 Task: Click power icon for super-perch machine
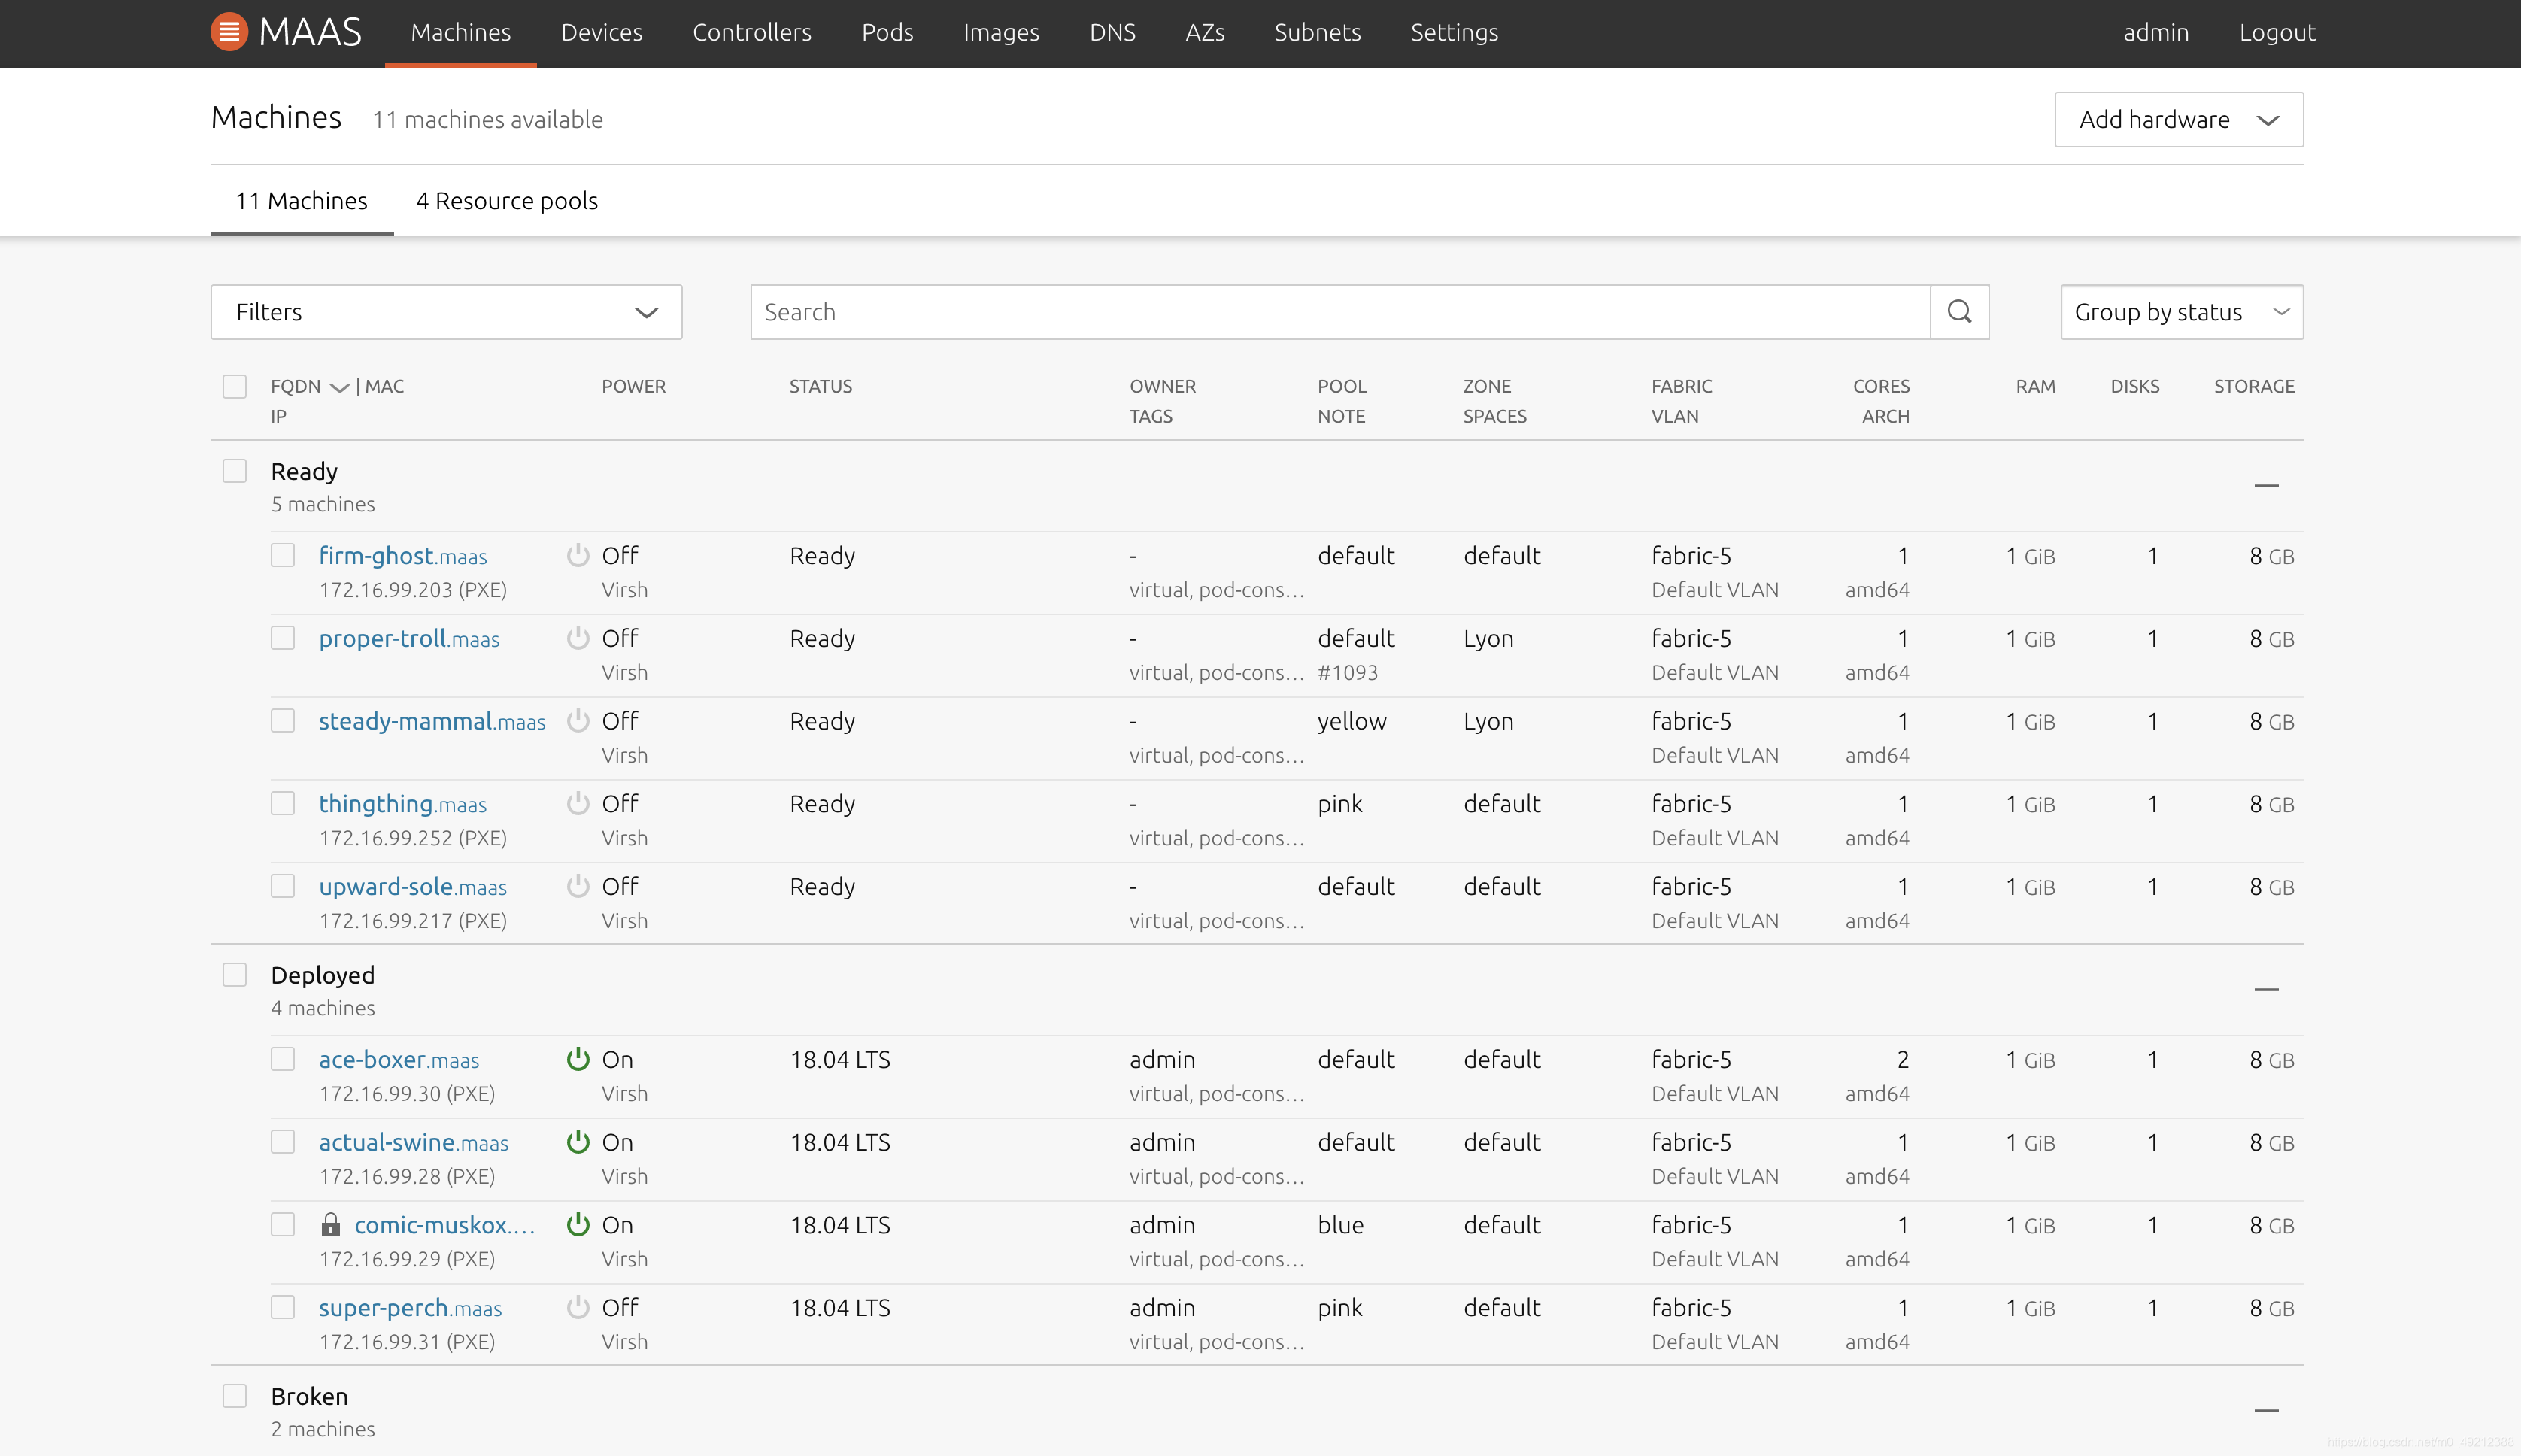tap(578, 1307)
